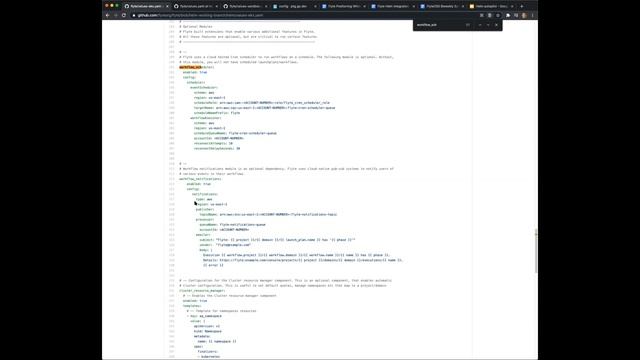Go back to the previous page
This screenshot has height=360, width=640.
(x=108, y=15)
